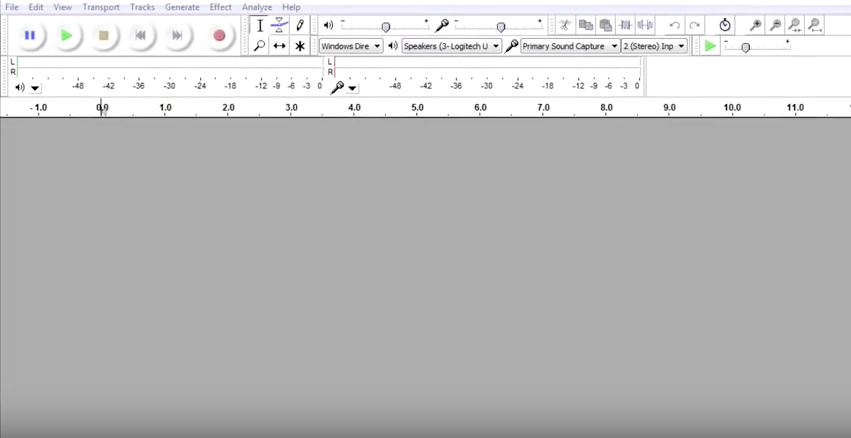Fit entire project in window
851x438 pixels.
[x=814, y=25]
